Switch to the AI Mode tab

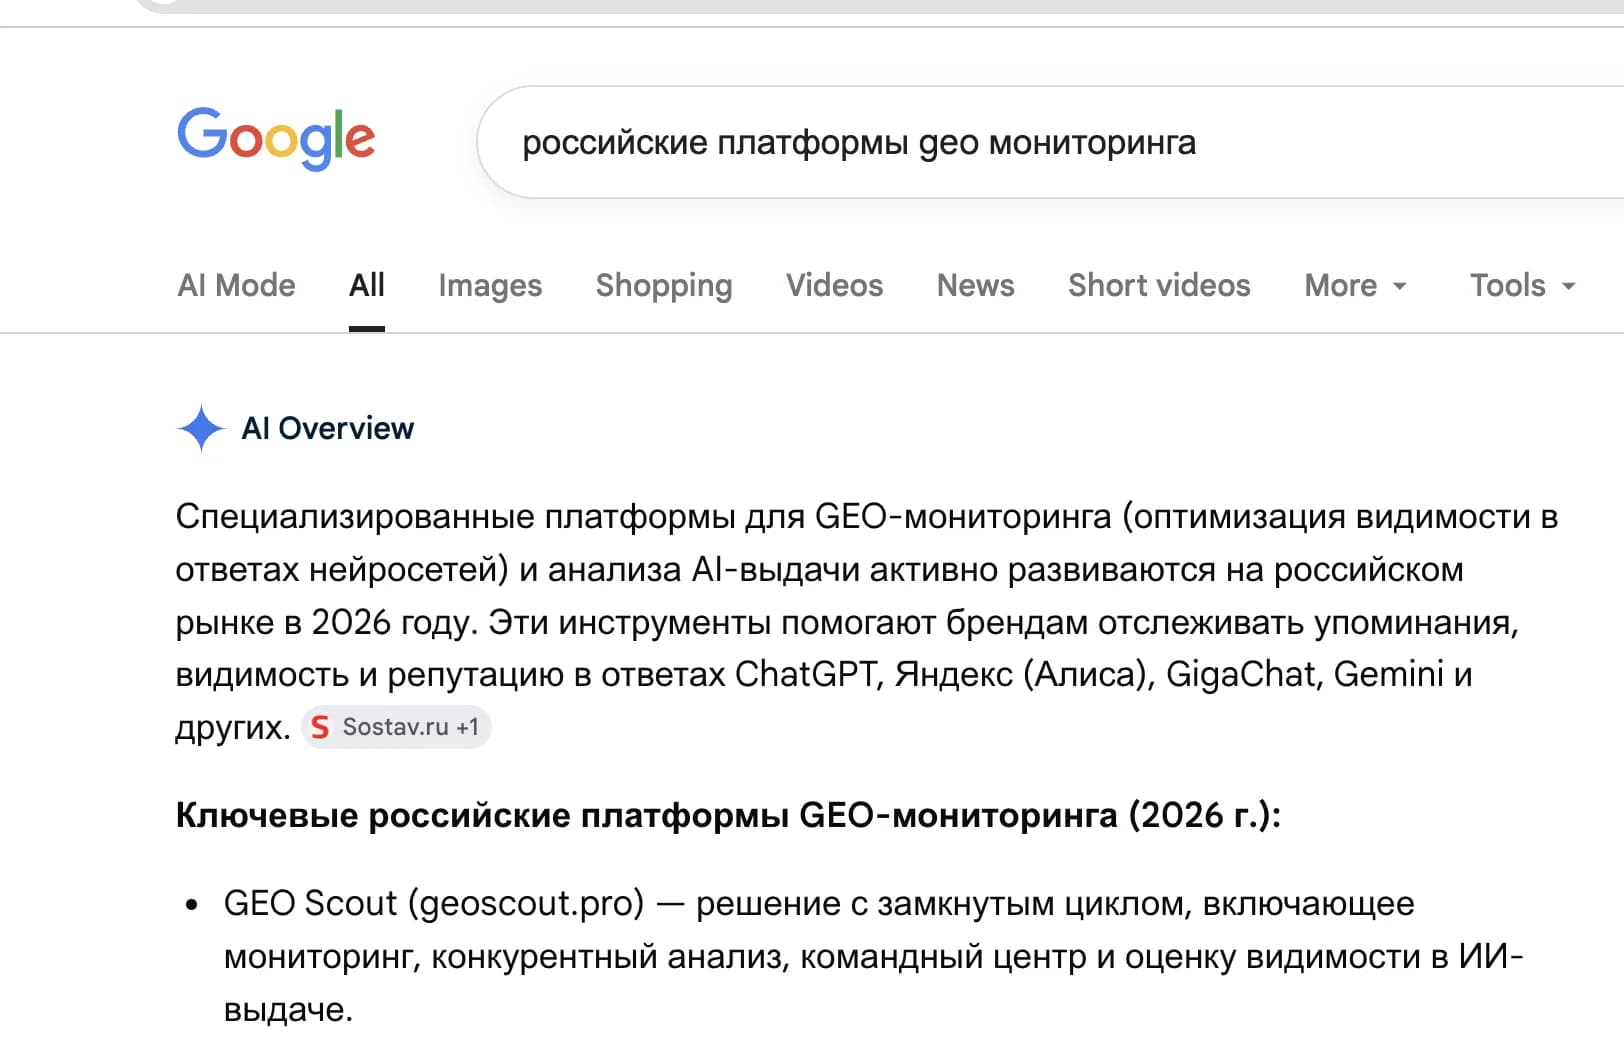click(236, 286)
